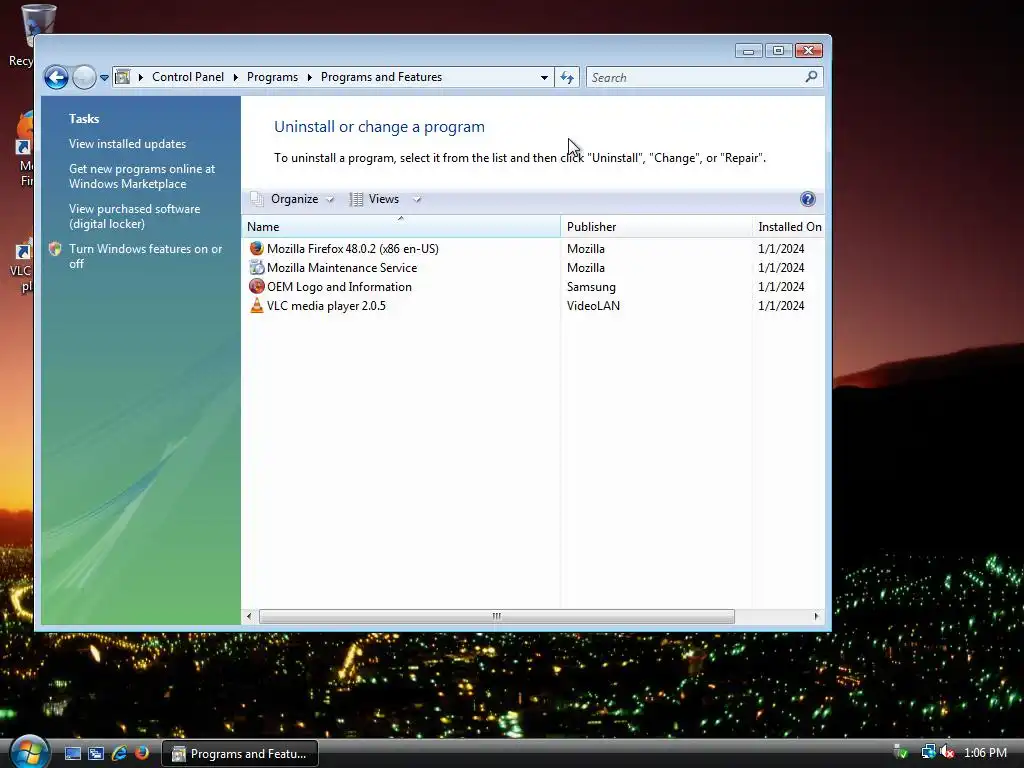
Task: Open the Windows Start orb
Action: 29,752
